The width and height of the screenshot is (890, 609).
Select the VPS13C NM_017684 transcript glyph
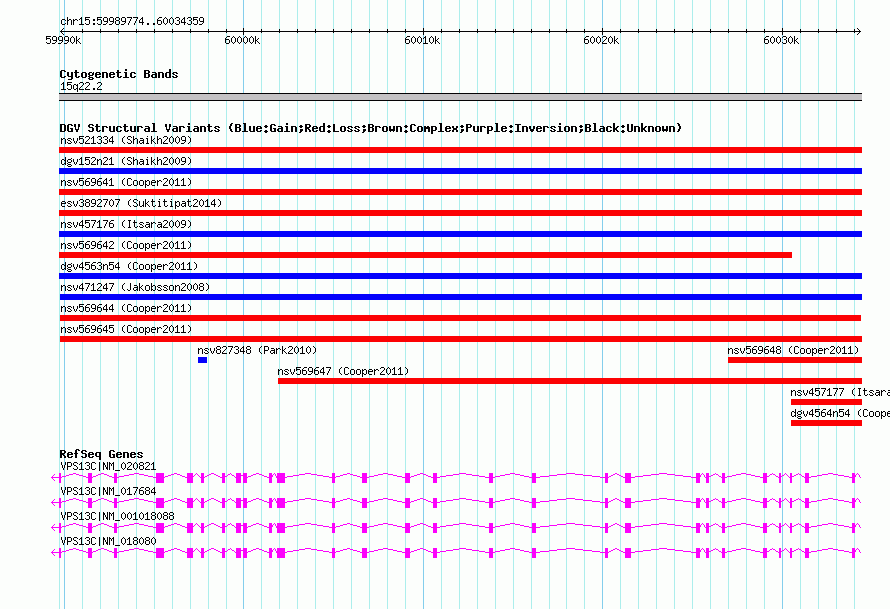456,503
